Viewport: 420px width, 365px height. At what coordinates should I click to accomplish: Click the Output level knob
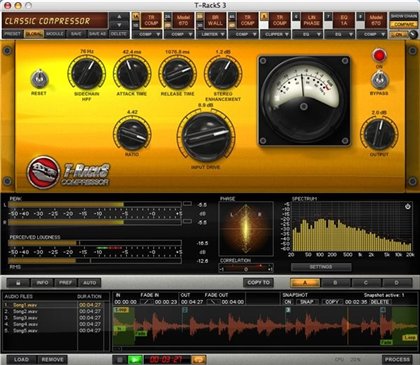pos(379,134)
